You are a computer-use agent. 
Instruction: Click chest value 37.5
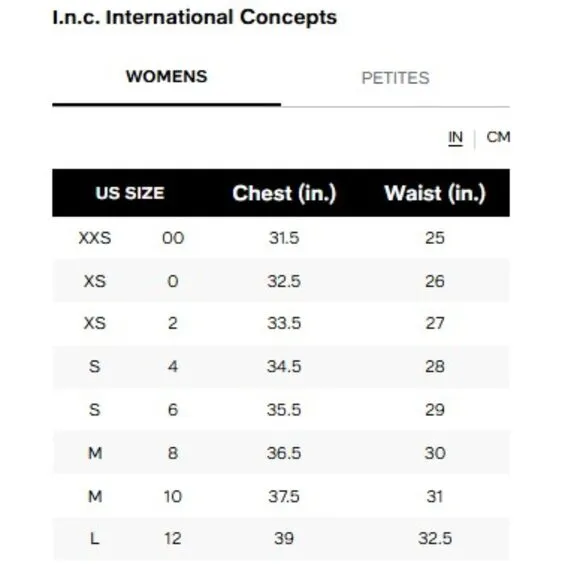(284, 496)
